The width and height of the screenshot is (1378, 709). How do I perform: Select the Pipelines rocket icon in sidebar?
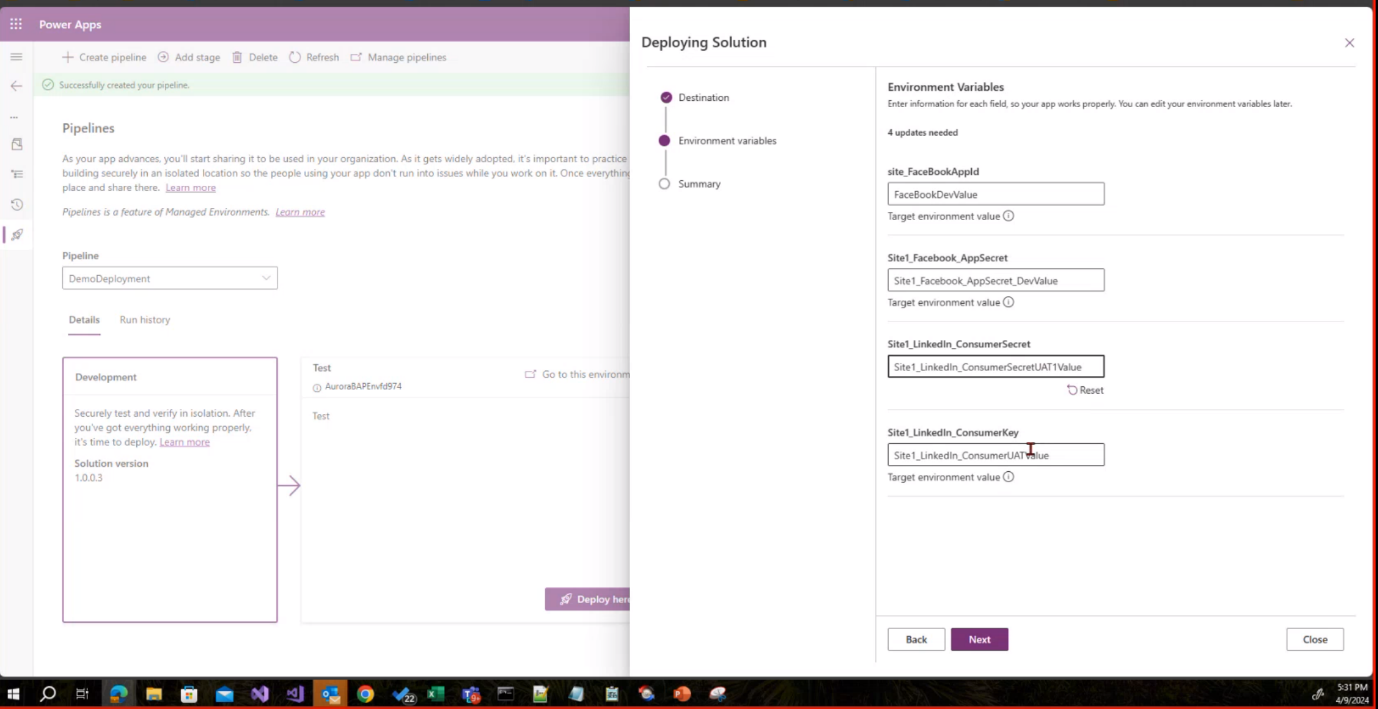[17, 234]
